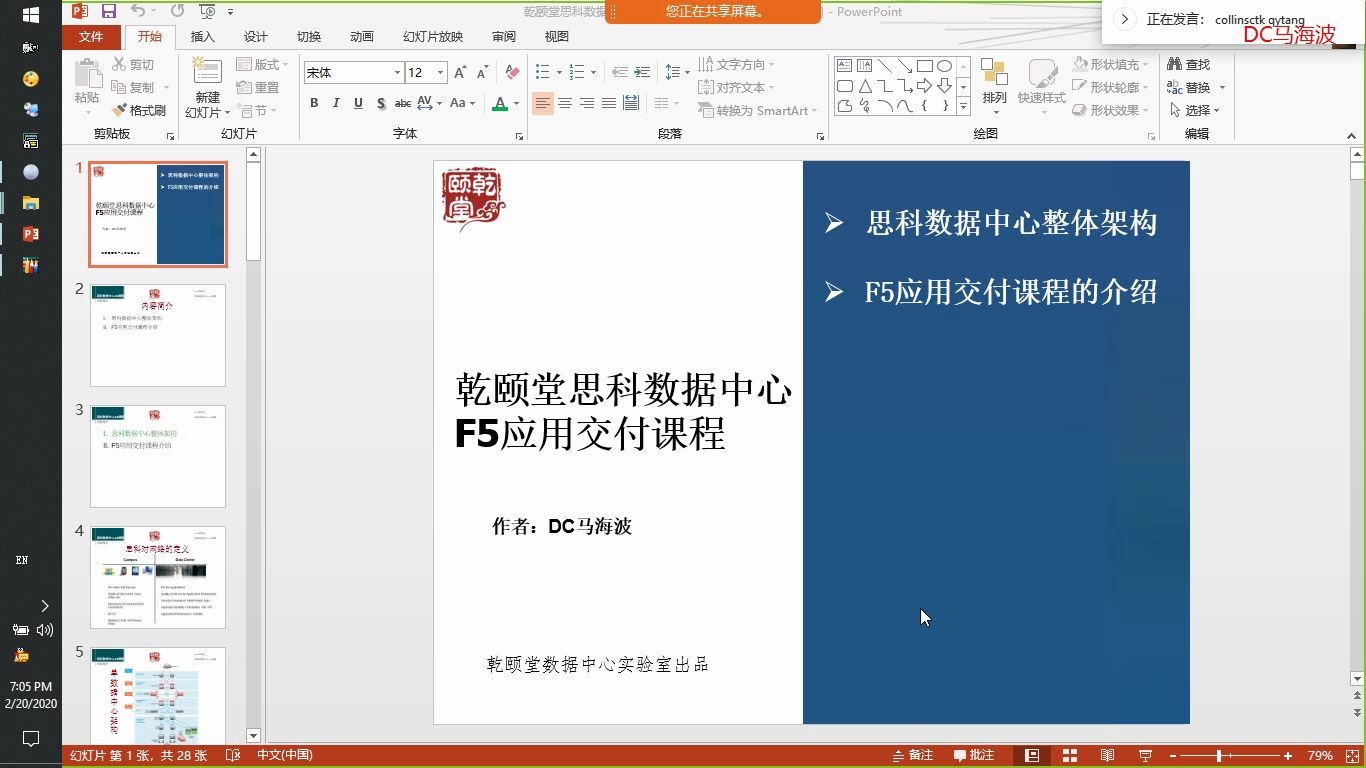This screenshot has width=1366, height=768.
Task: Open the Windows Start menu
Action: (31, 15)
